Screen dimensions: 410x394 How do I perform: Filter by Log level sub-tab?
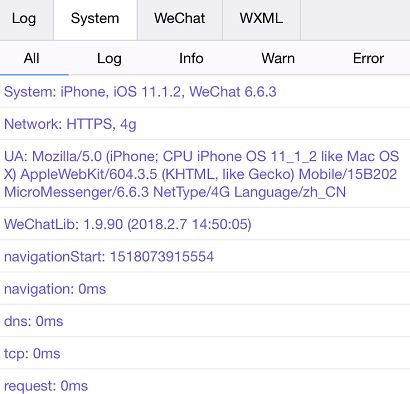(109, 59)
